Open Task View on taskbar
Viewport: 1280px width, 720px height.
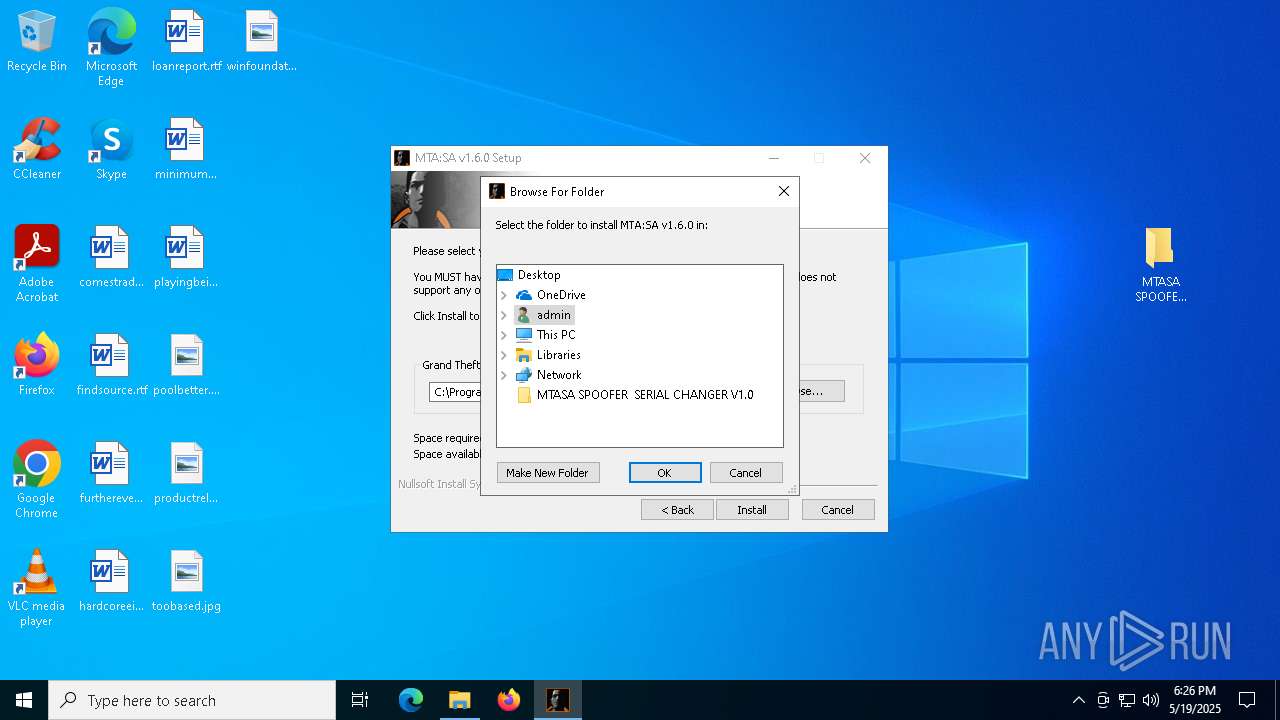tap(360, 700)
